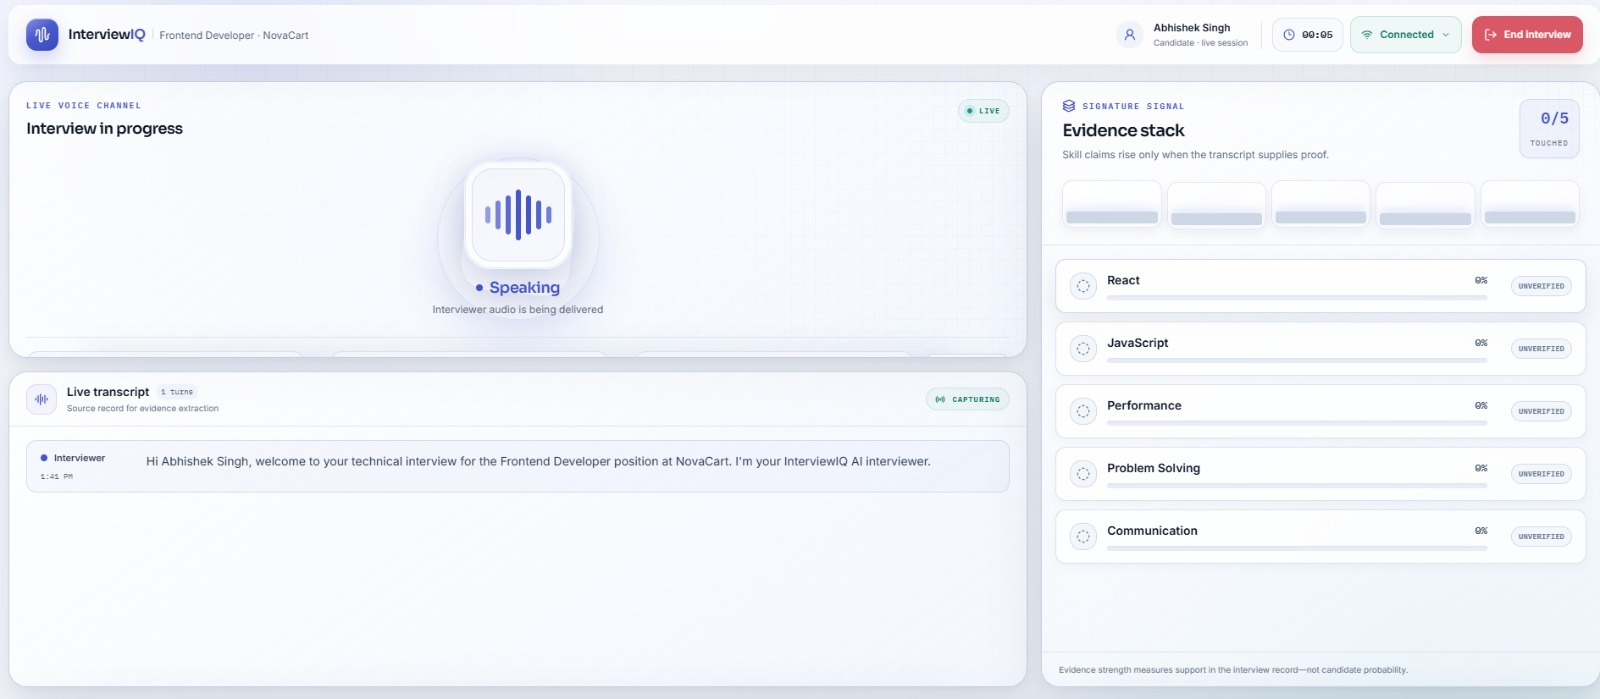Click the Evidence stack heading

pyautogui.click(x=1123, y=130)
